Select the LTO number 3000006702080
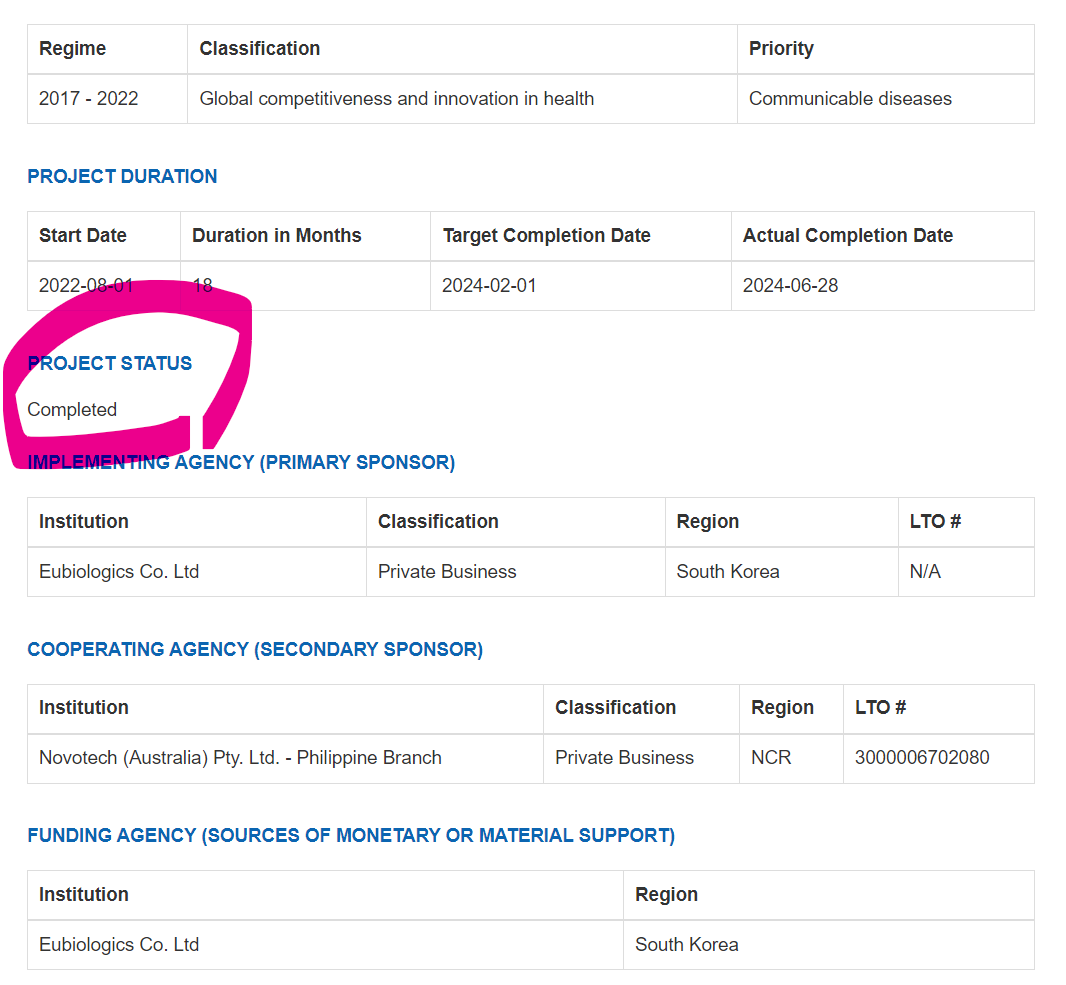Viewport: 1066px width, 985px height. pyautogui.click(x=922, y=757)
